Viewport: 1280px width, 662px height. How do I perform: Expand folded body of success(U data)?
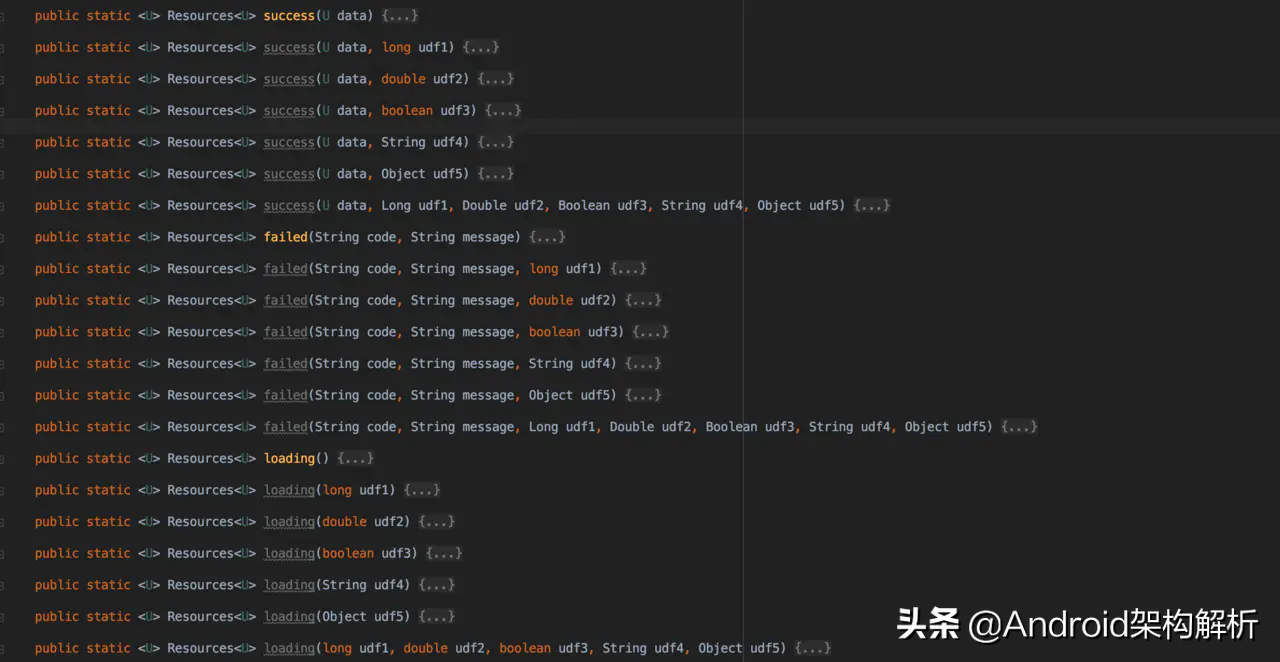click(x=400, y=16)
